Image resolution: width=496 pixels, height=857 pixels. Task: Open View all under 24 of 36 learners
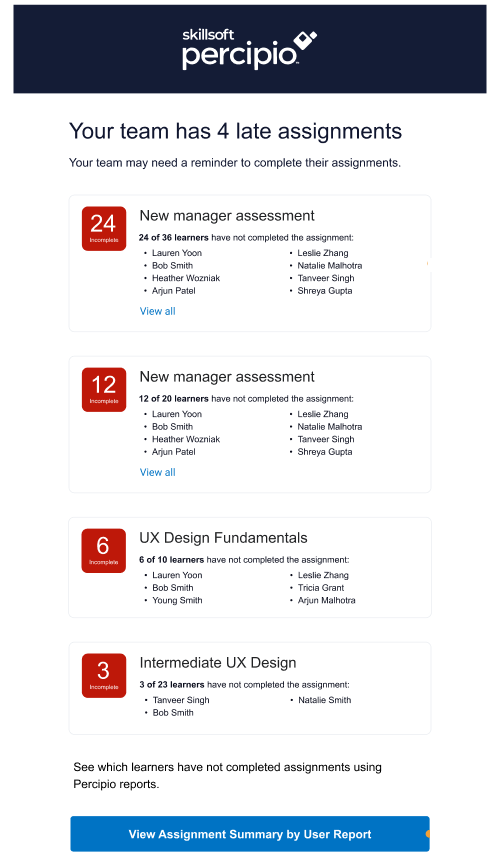pyautogui.click(x=157, y=311)
